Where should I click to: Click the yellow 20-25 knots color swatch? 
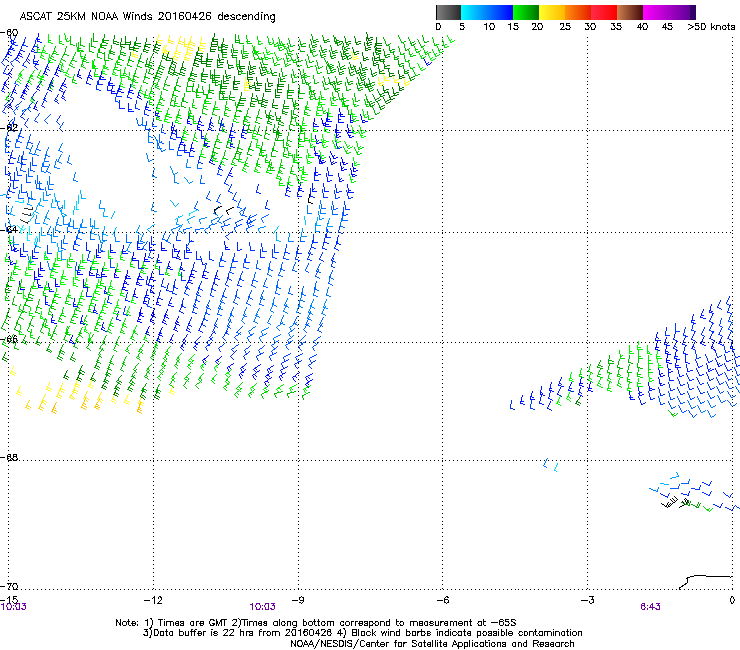coord(552,12)
